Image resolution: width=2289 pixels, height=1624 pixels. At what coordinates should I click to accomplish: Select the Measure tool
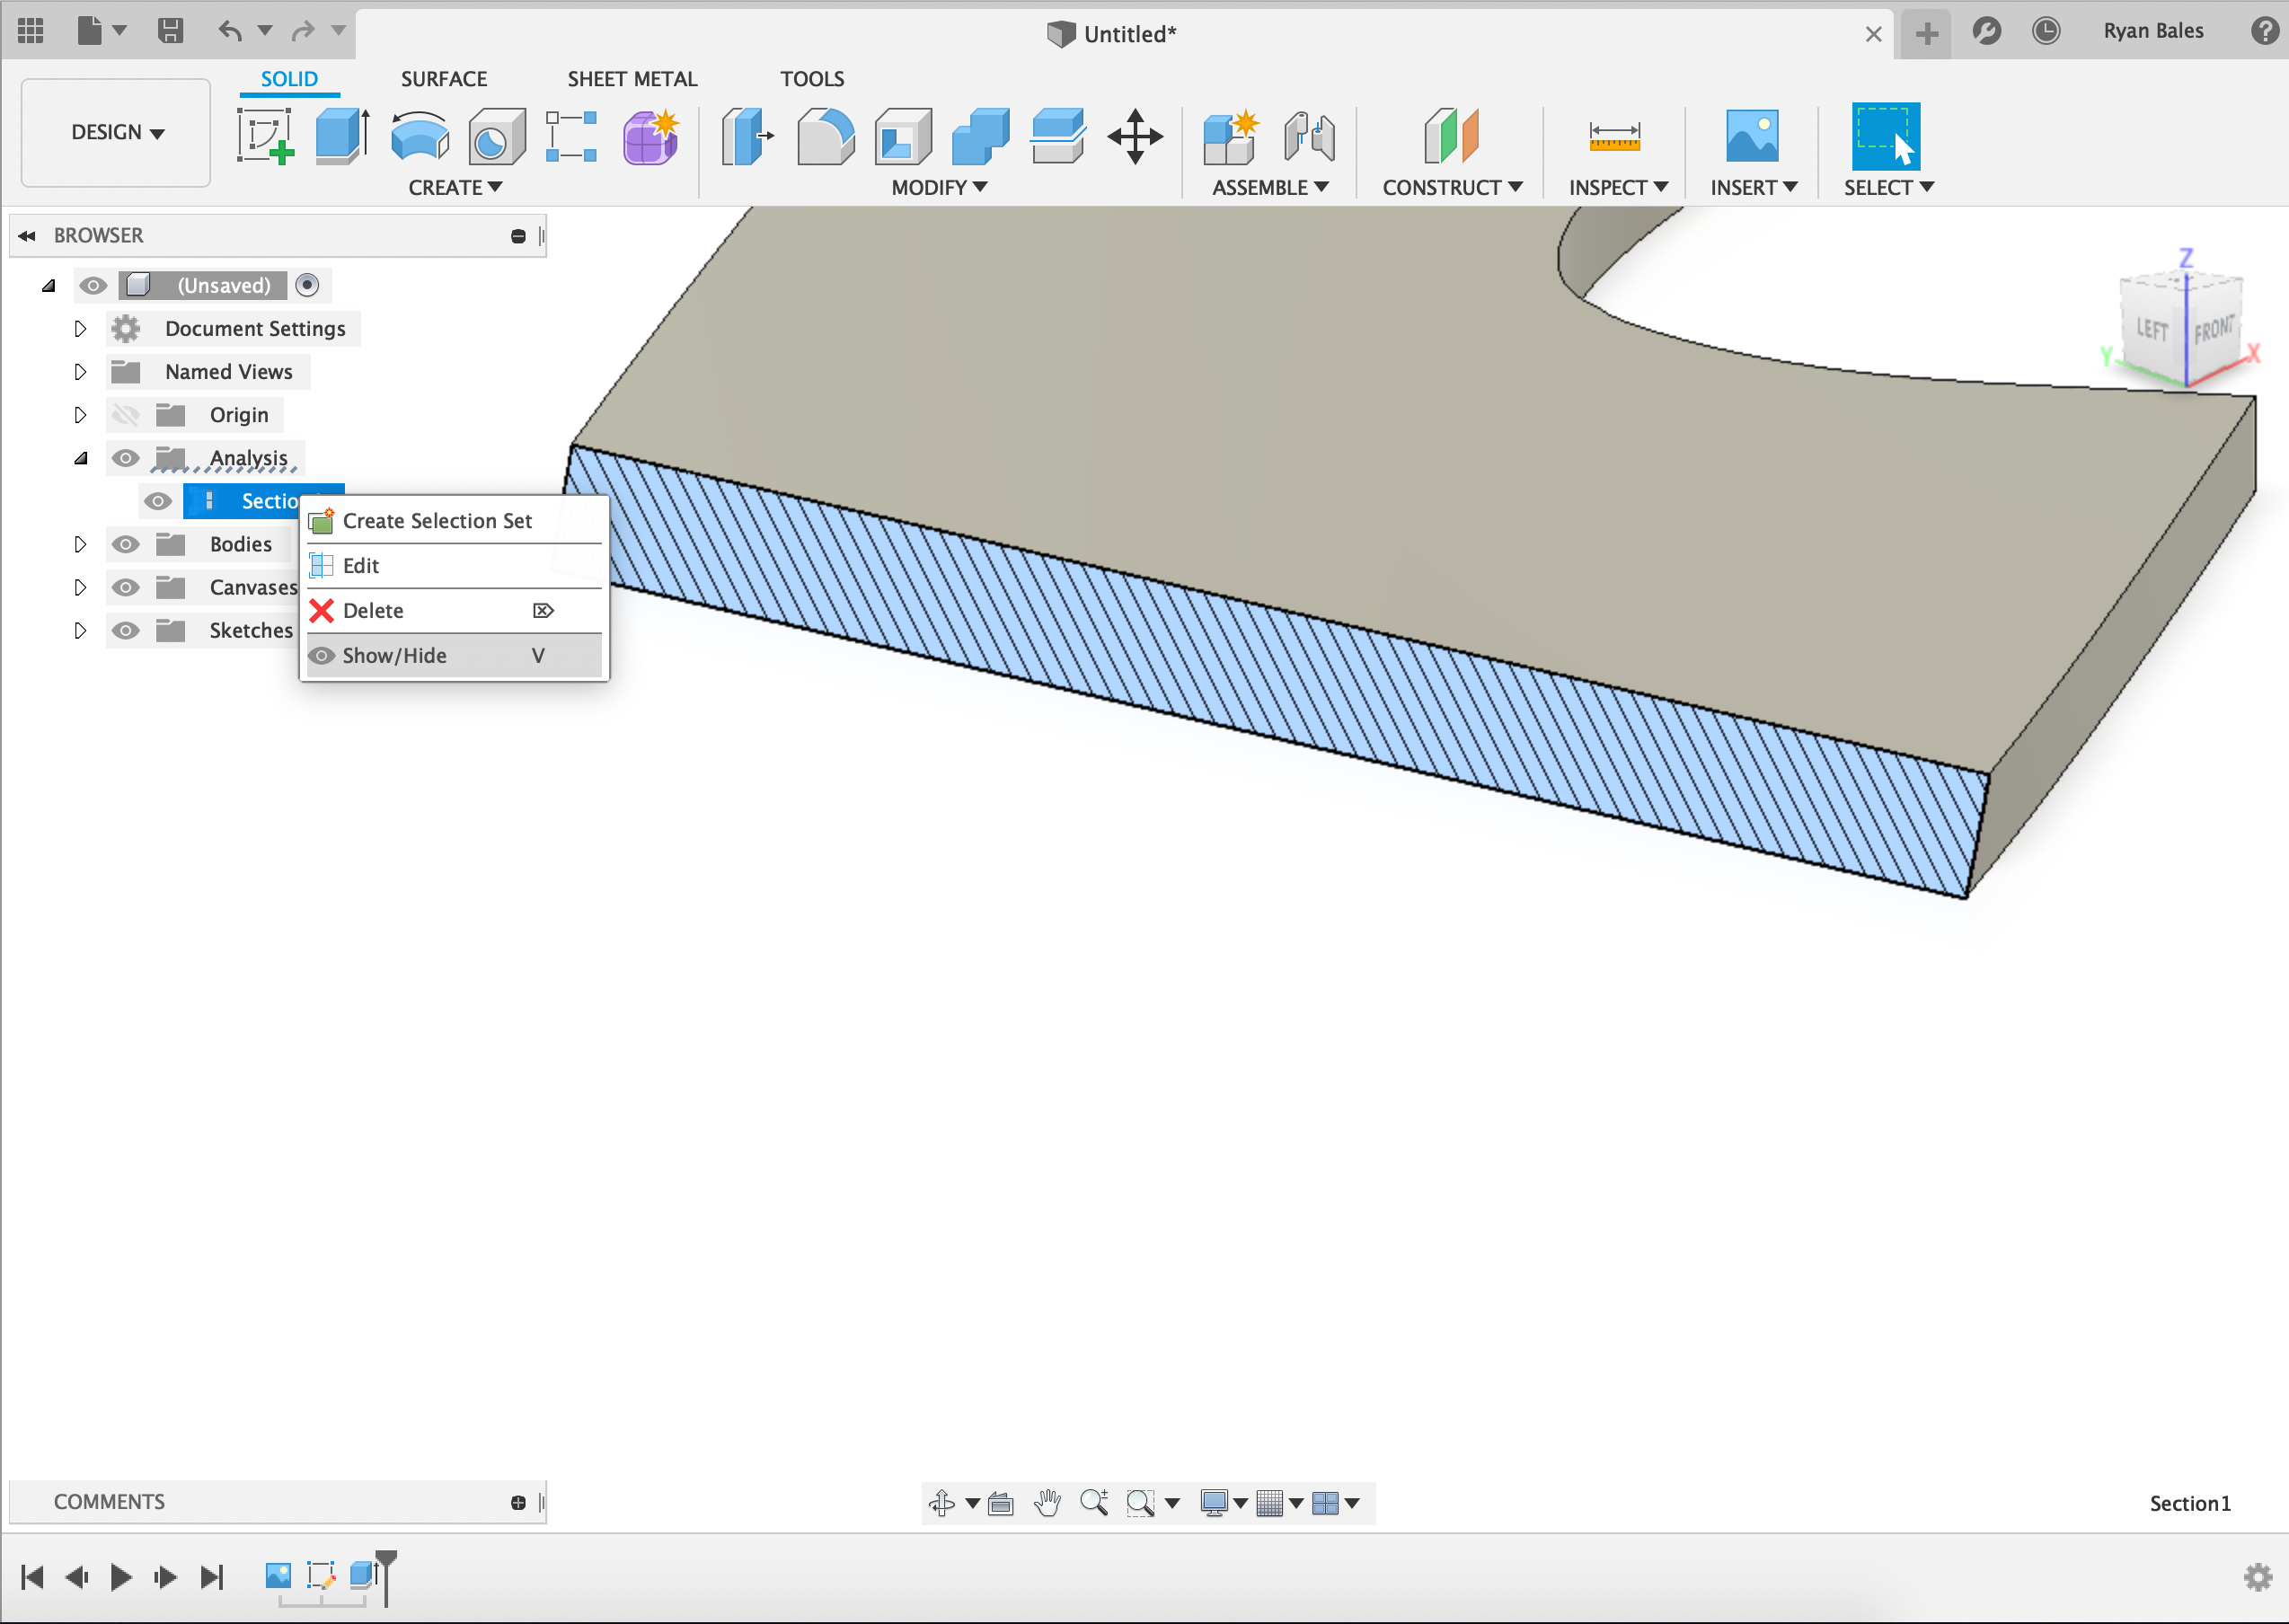(1614, 136)
